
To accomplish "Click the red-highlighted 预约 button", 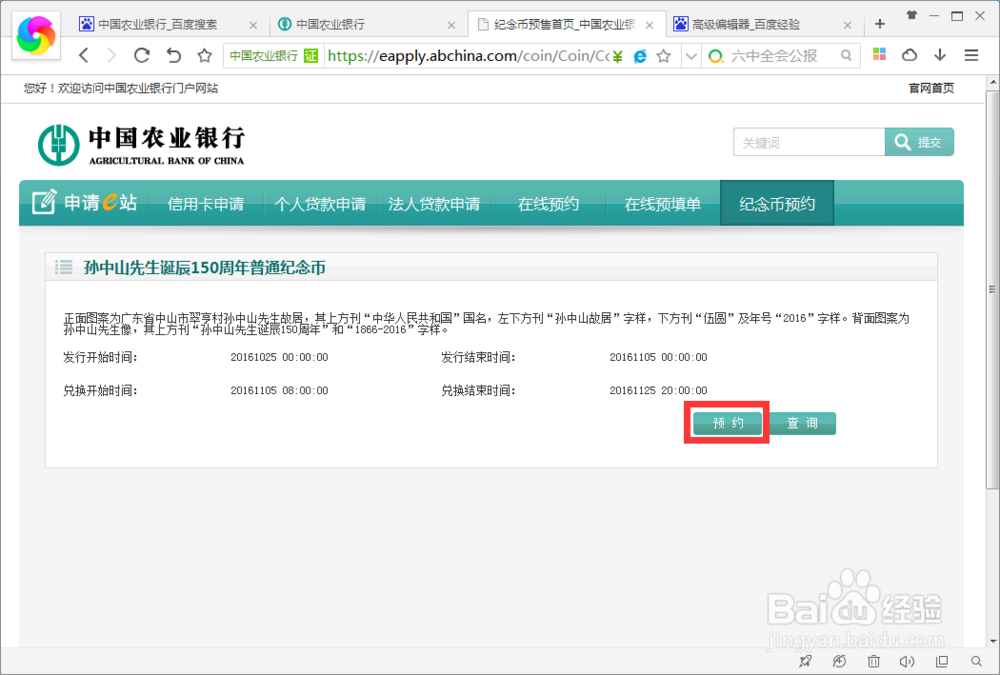I will click(727, 422).
